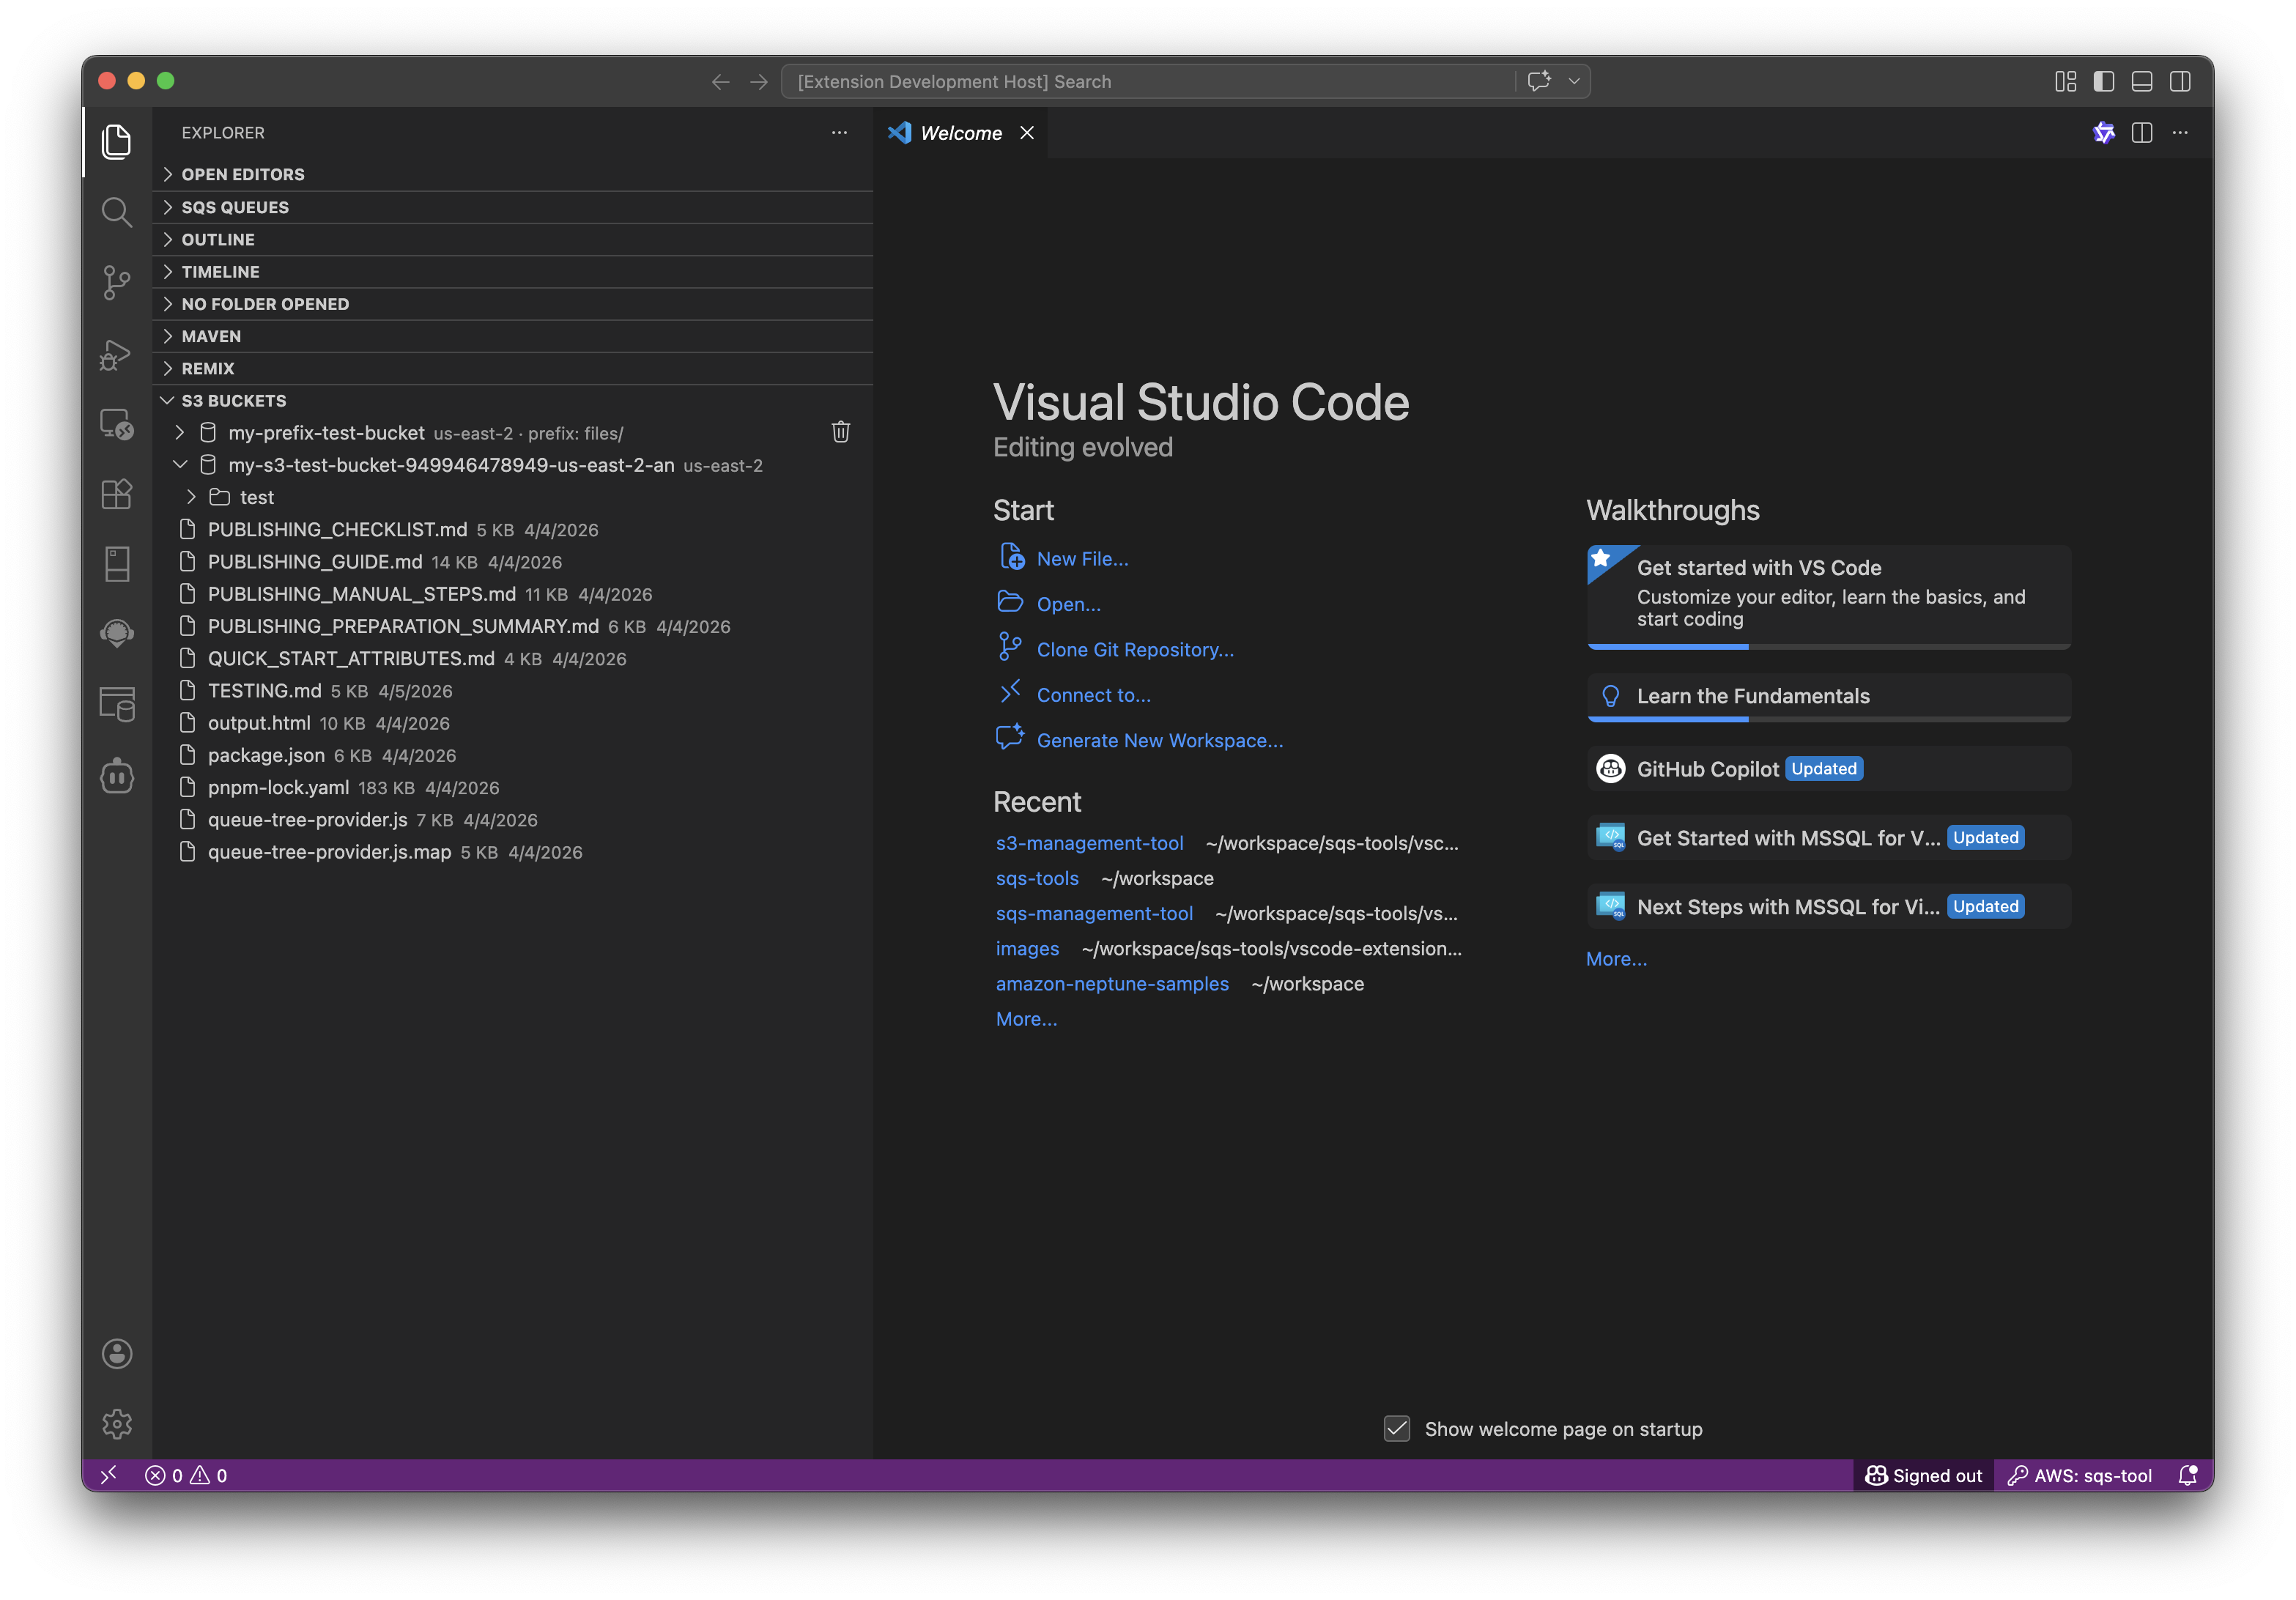Open recent s3-management-tool workspace

1089,843
